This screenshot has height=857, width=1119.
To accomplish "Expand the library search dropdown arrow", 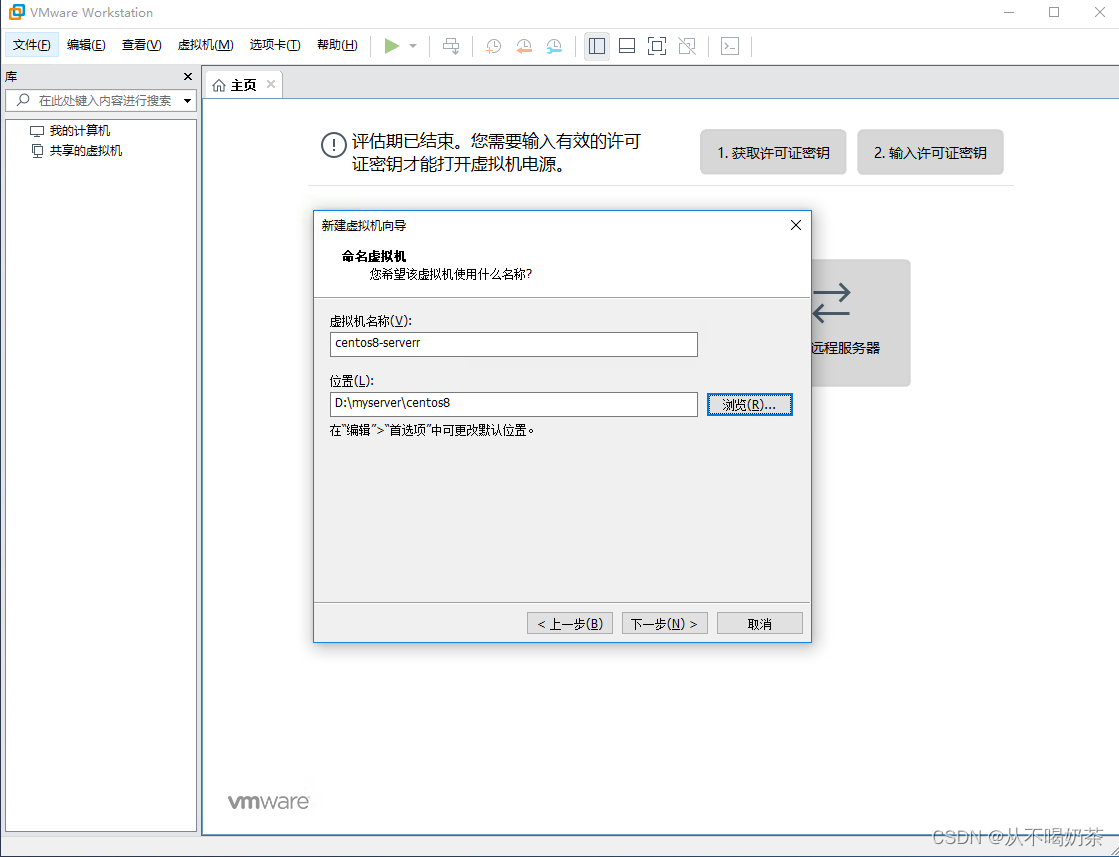I will 188,101.
